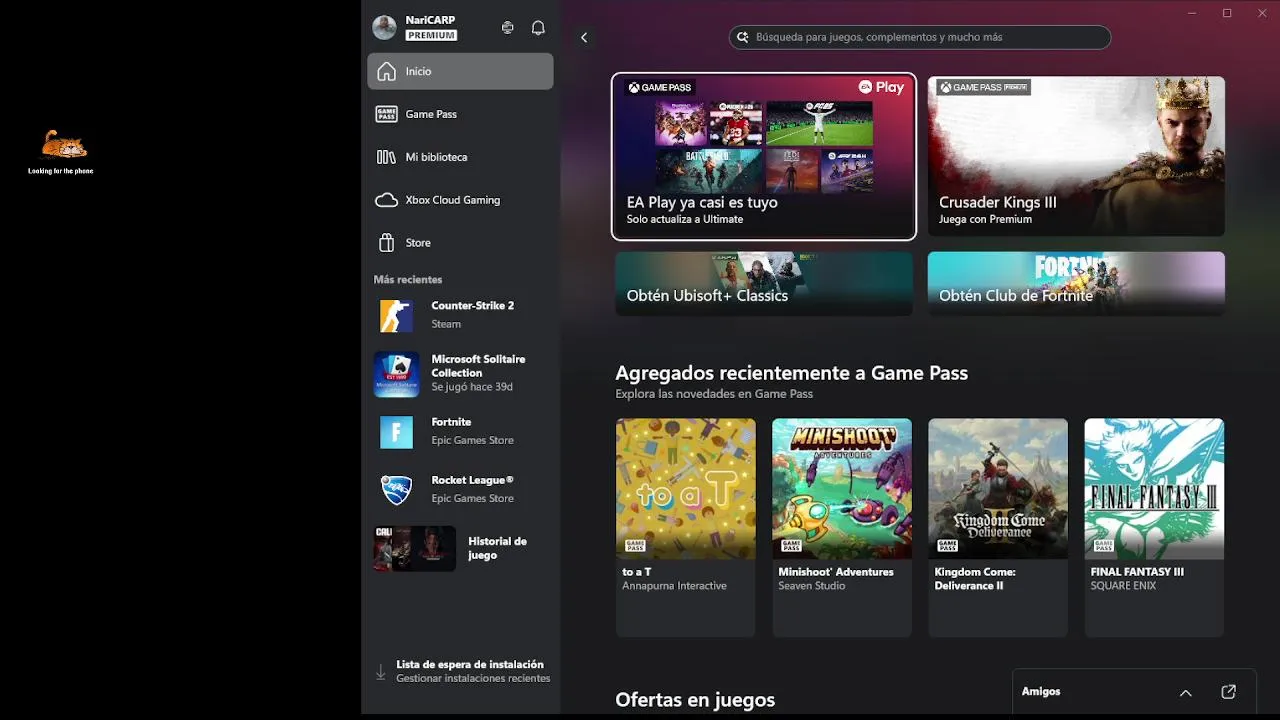
Task: Open the Crusader Kings III banner
Action: pyautogui.click(x=1076, y=157)
